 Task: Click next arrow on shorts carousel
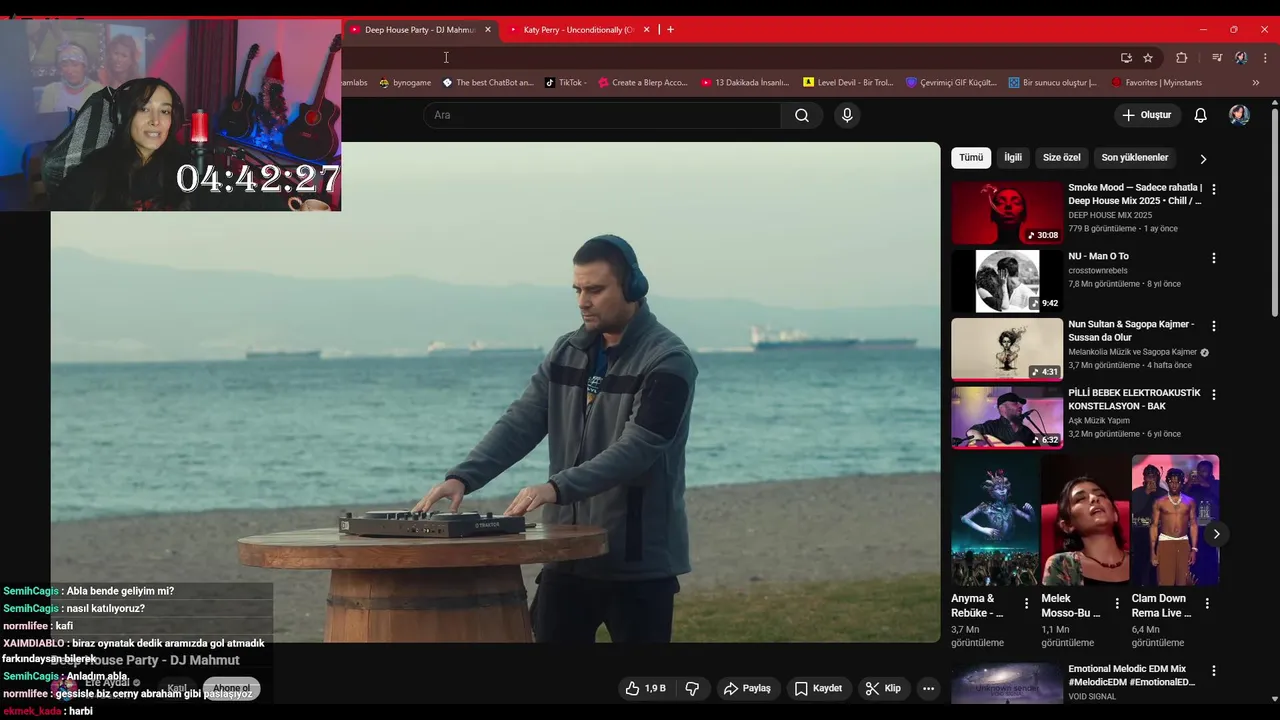tap(1216, 534)
